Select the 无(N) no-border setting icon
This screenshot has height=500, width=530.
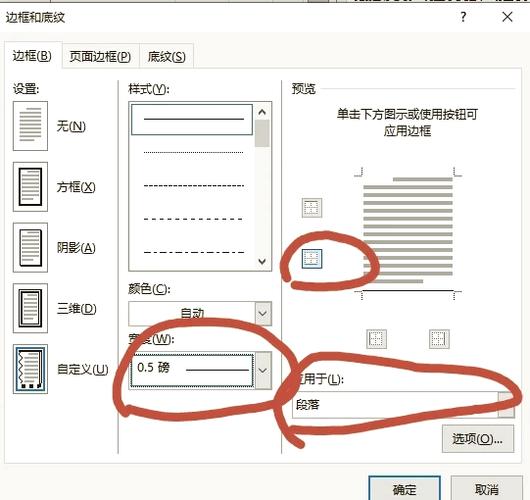point(30,126)
